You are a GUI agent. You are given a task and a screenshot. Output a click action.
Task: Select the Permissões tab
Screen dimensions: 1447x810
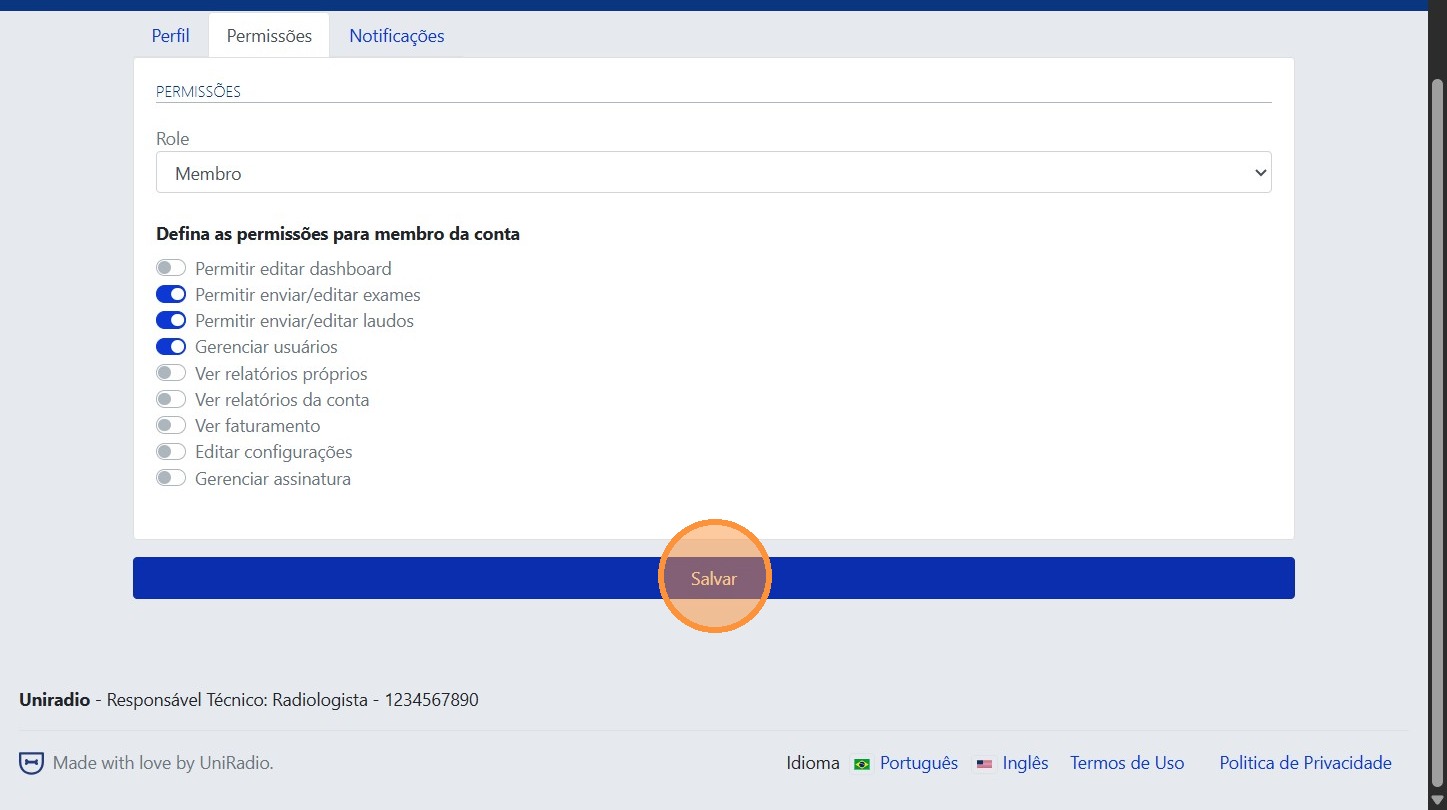pos(269,36)
